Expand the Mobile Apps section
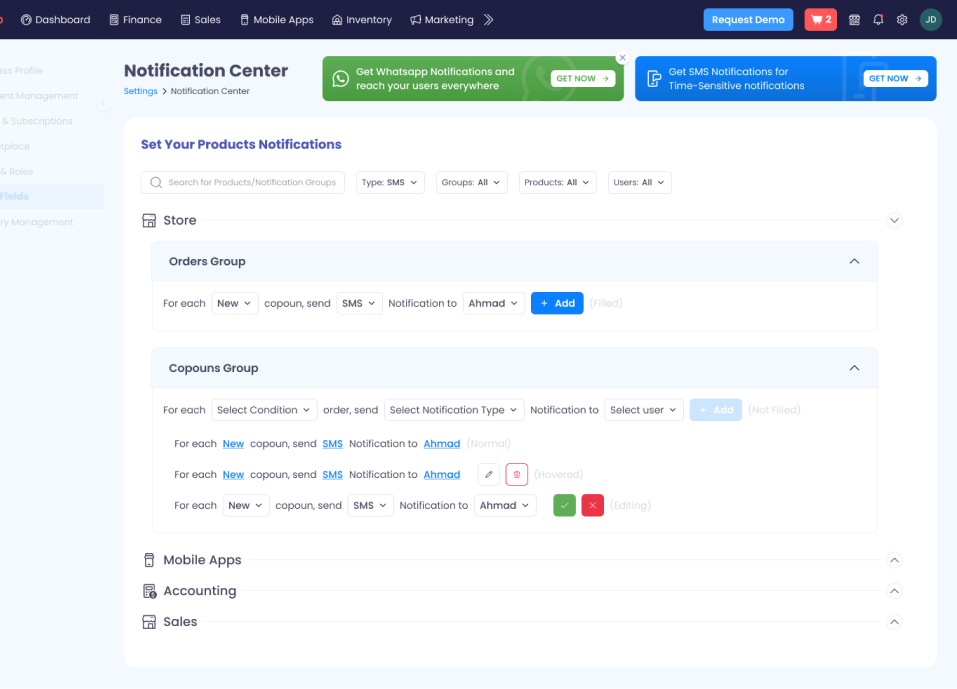Screen dimensions: 957x689 (894, 561)
